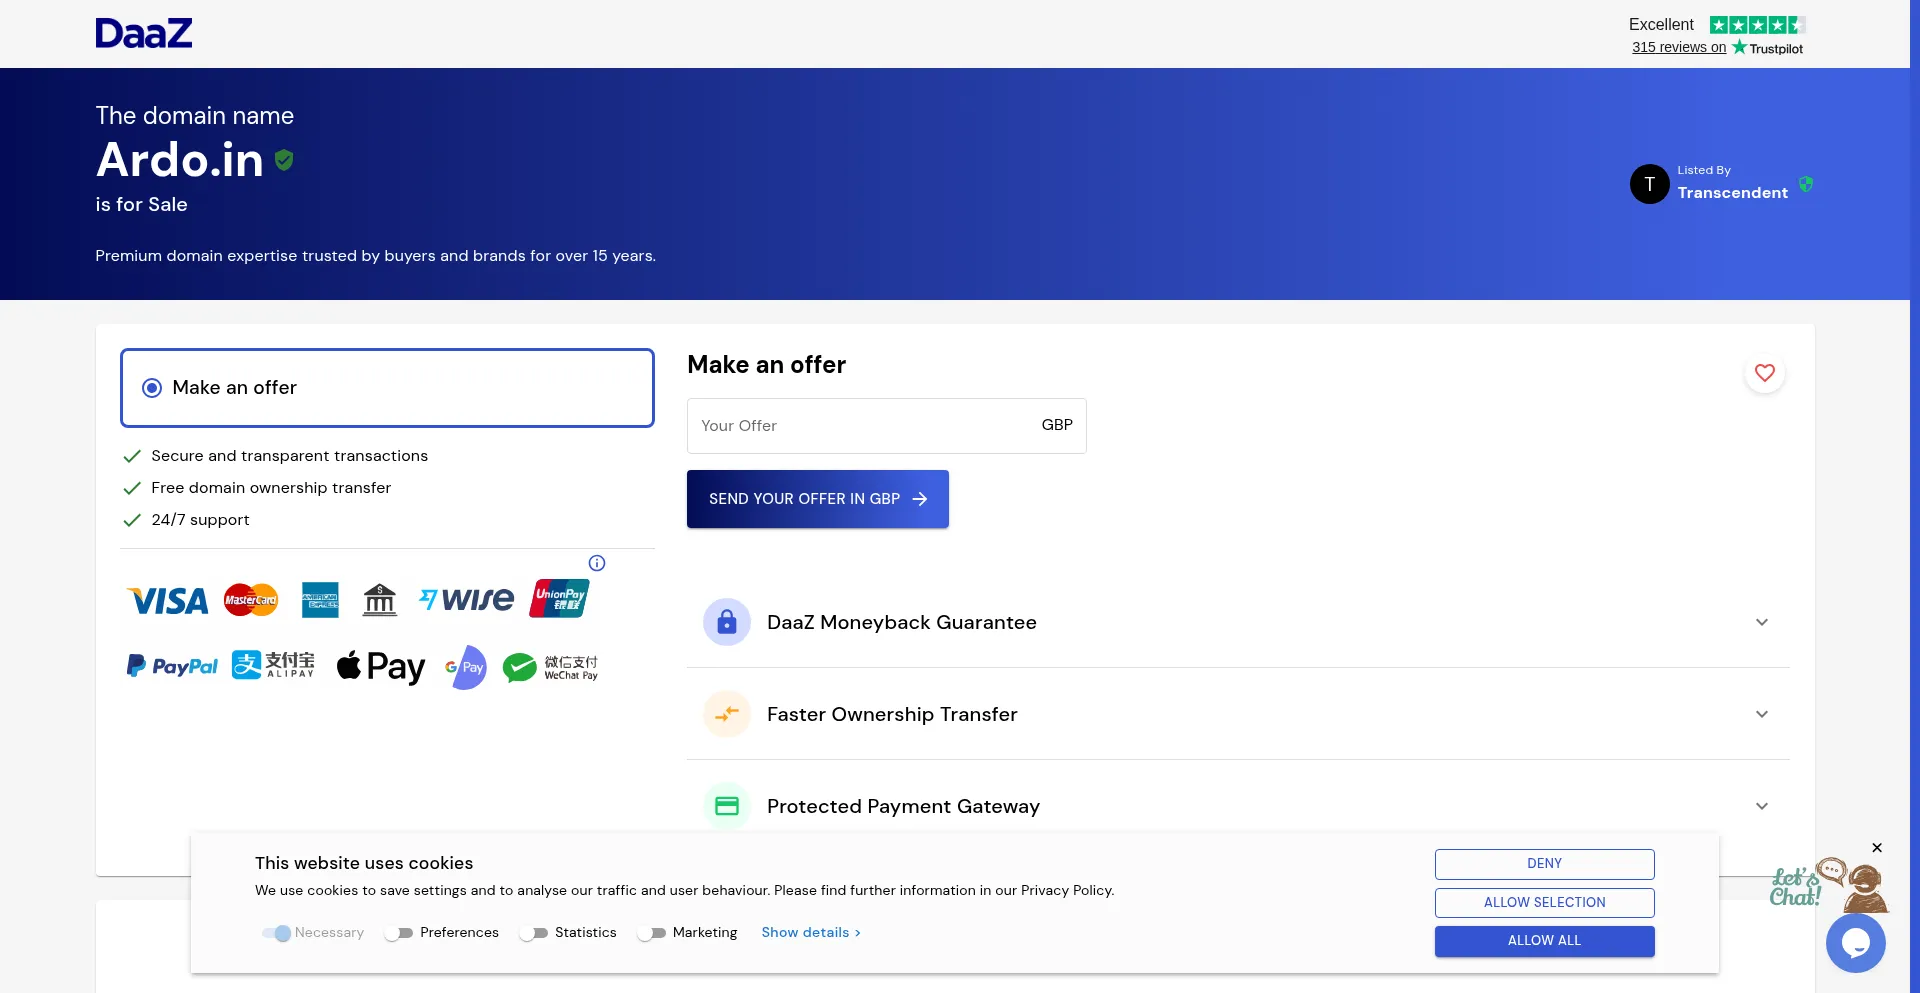Add domain to favorites with heart icon
1920x993 pixels.
click(1764, 373)
